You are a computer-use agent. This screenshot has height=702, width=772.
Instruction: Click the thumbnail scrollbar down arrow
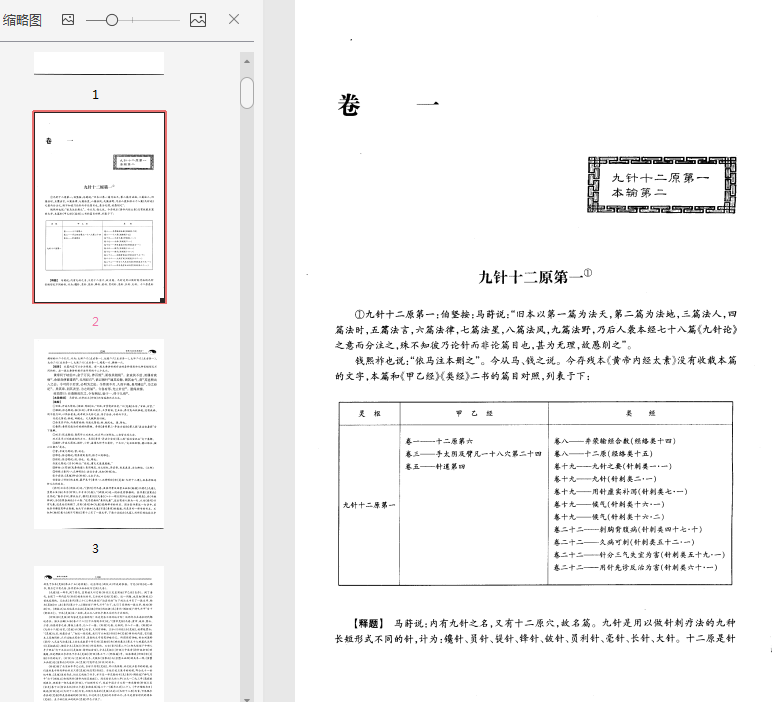pyautogui.click(x=247, y=699)
